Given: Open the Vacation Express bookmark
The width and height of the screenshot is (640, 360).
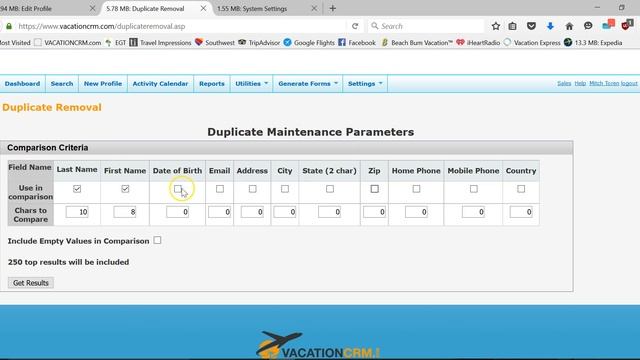Looking at the screenshot, I should coord(532,42).
